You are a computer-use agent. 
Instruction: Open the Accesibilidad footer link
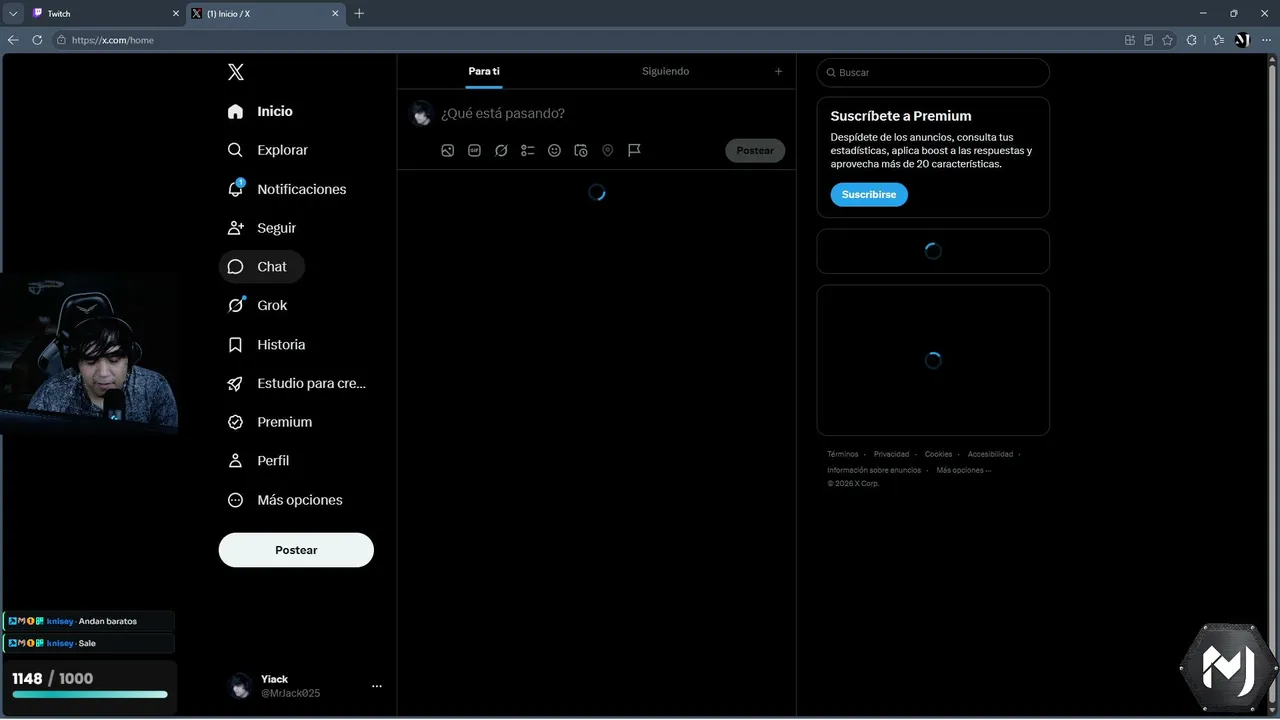990,454
